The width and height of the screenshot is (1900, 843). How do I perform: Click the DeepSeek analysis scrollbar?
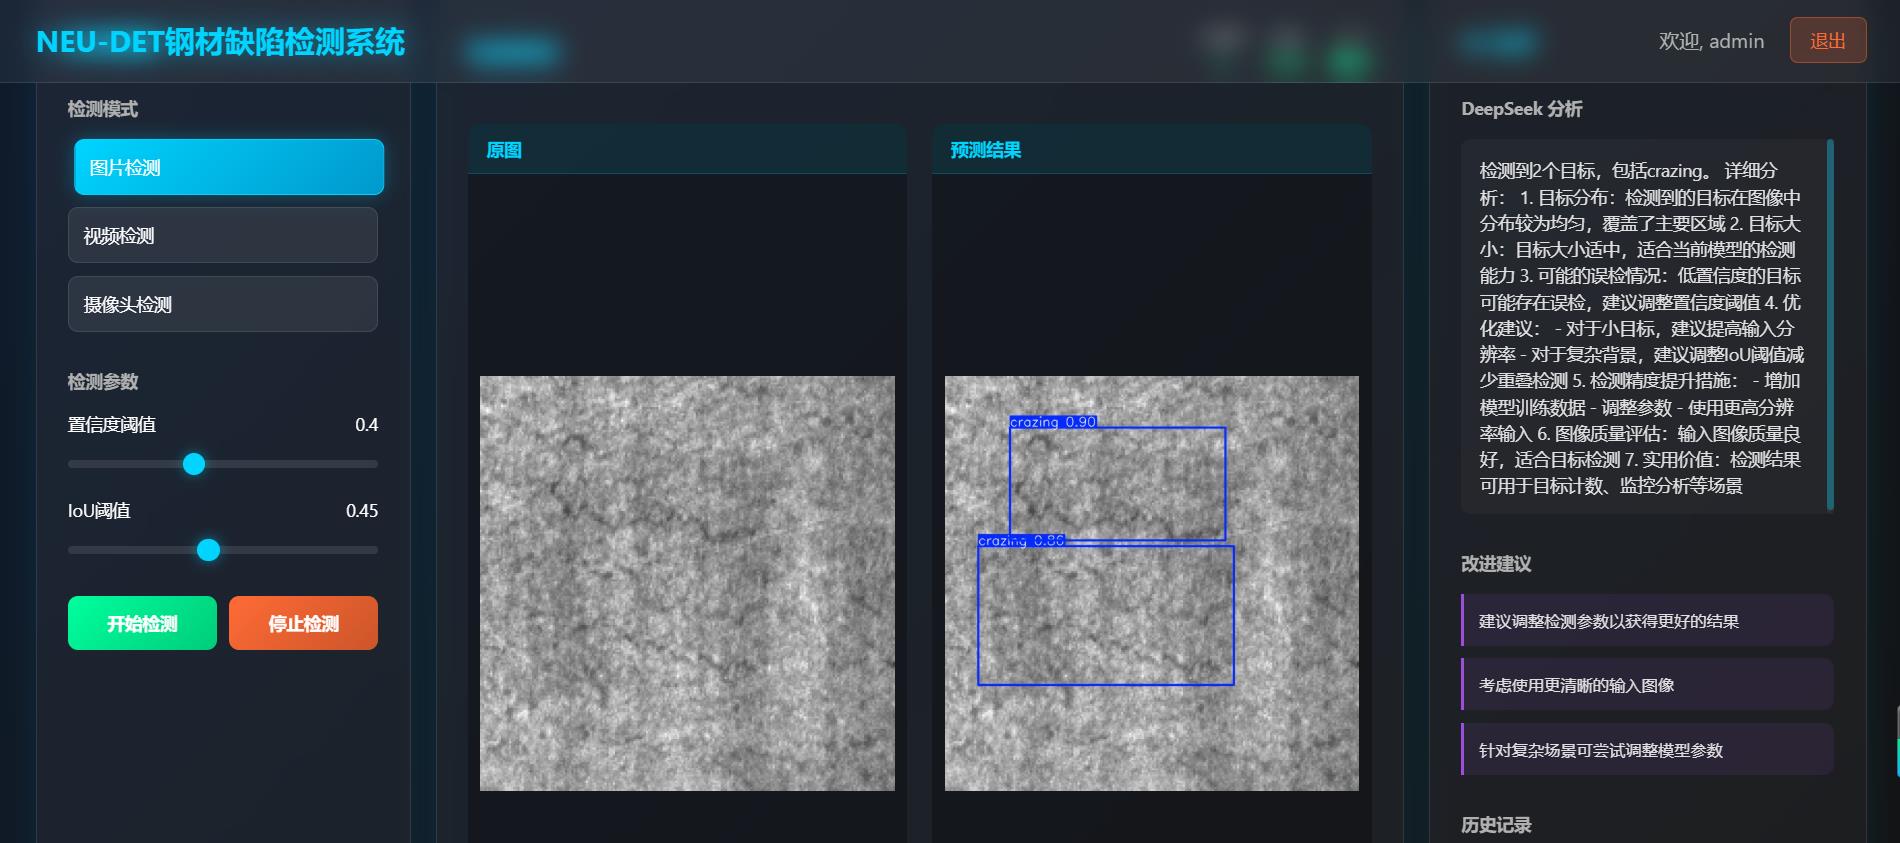(x=1830, y=325)
